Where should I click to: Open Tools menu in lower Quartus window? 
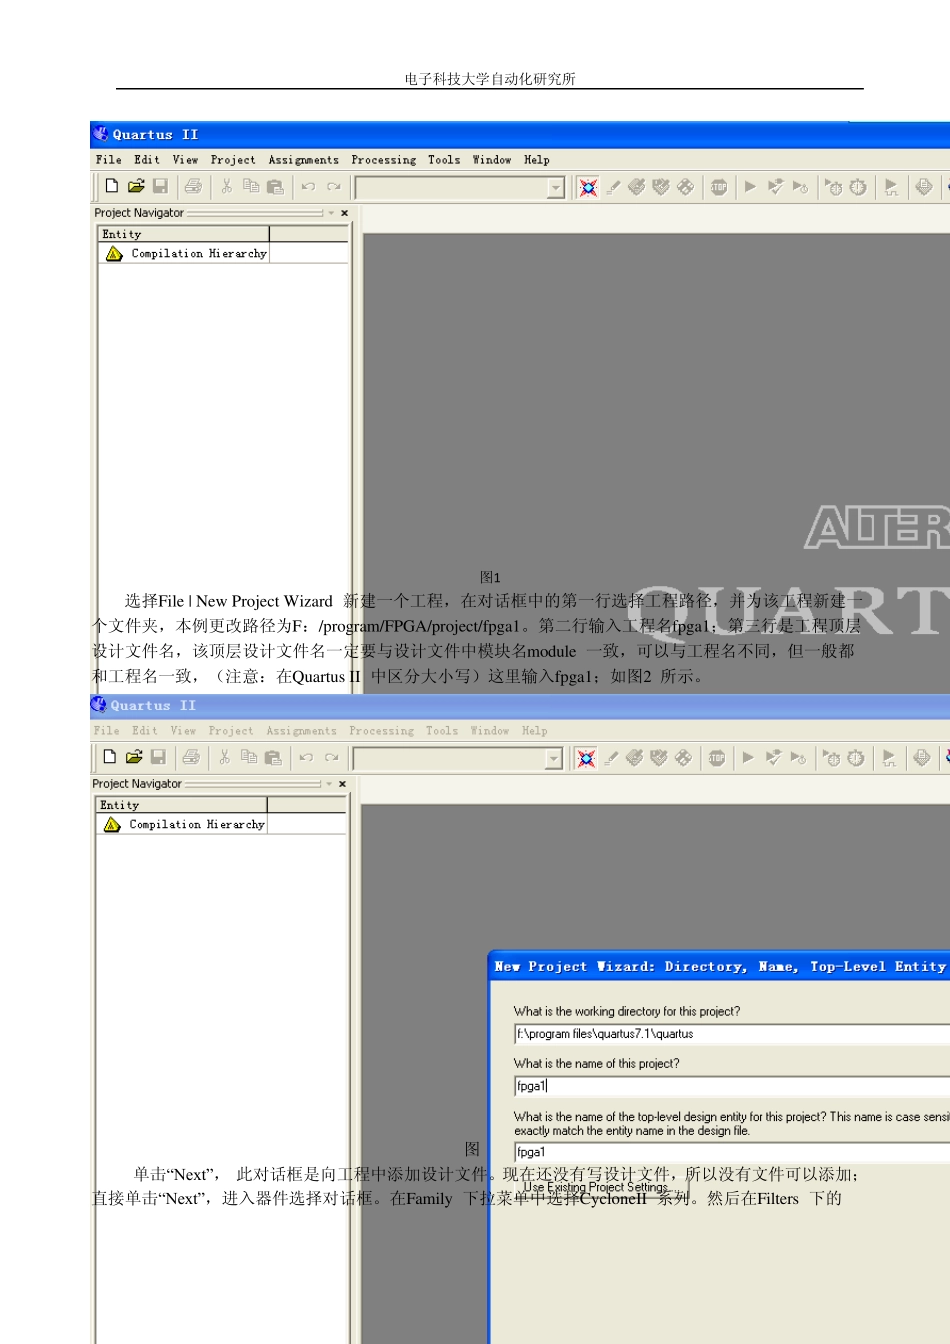tap(442, 731)
